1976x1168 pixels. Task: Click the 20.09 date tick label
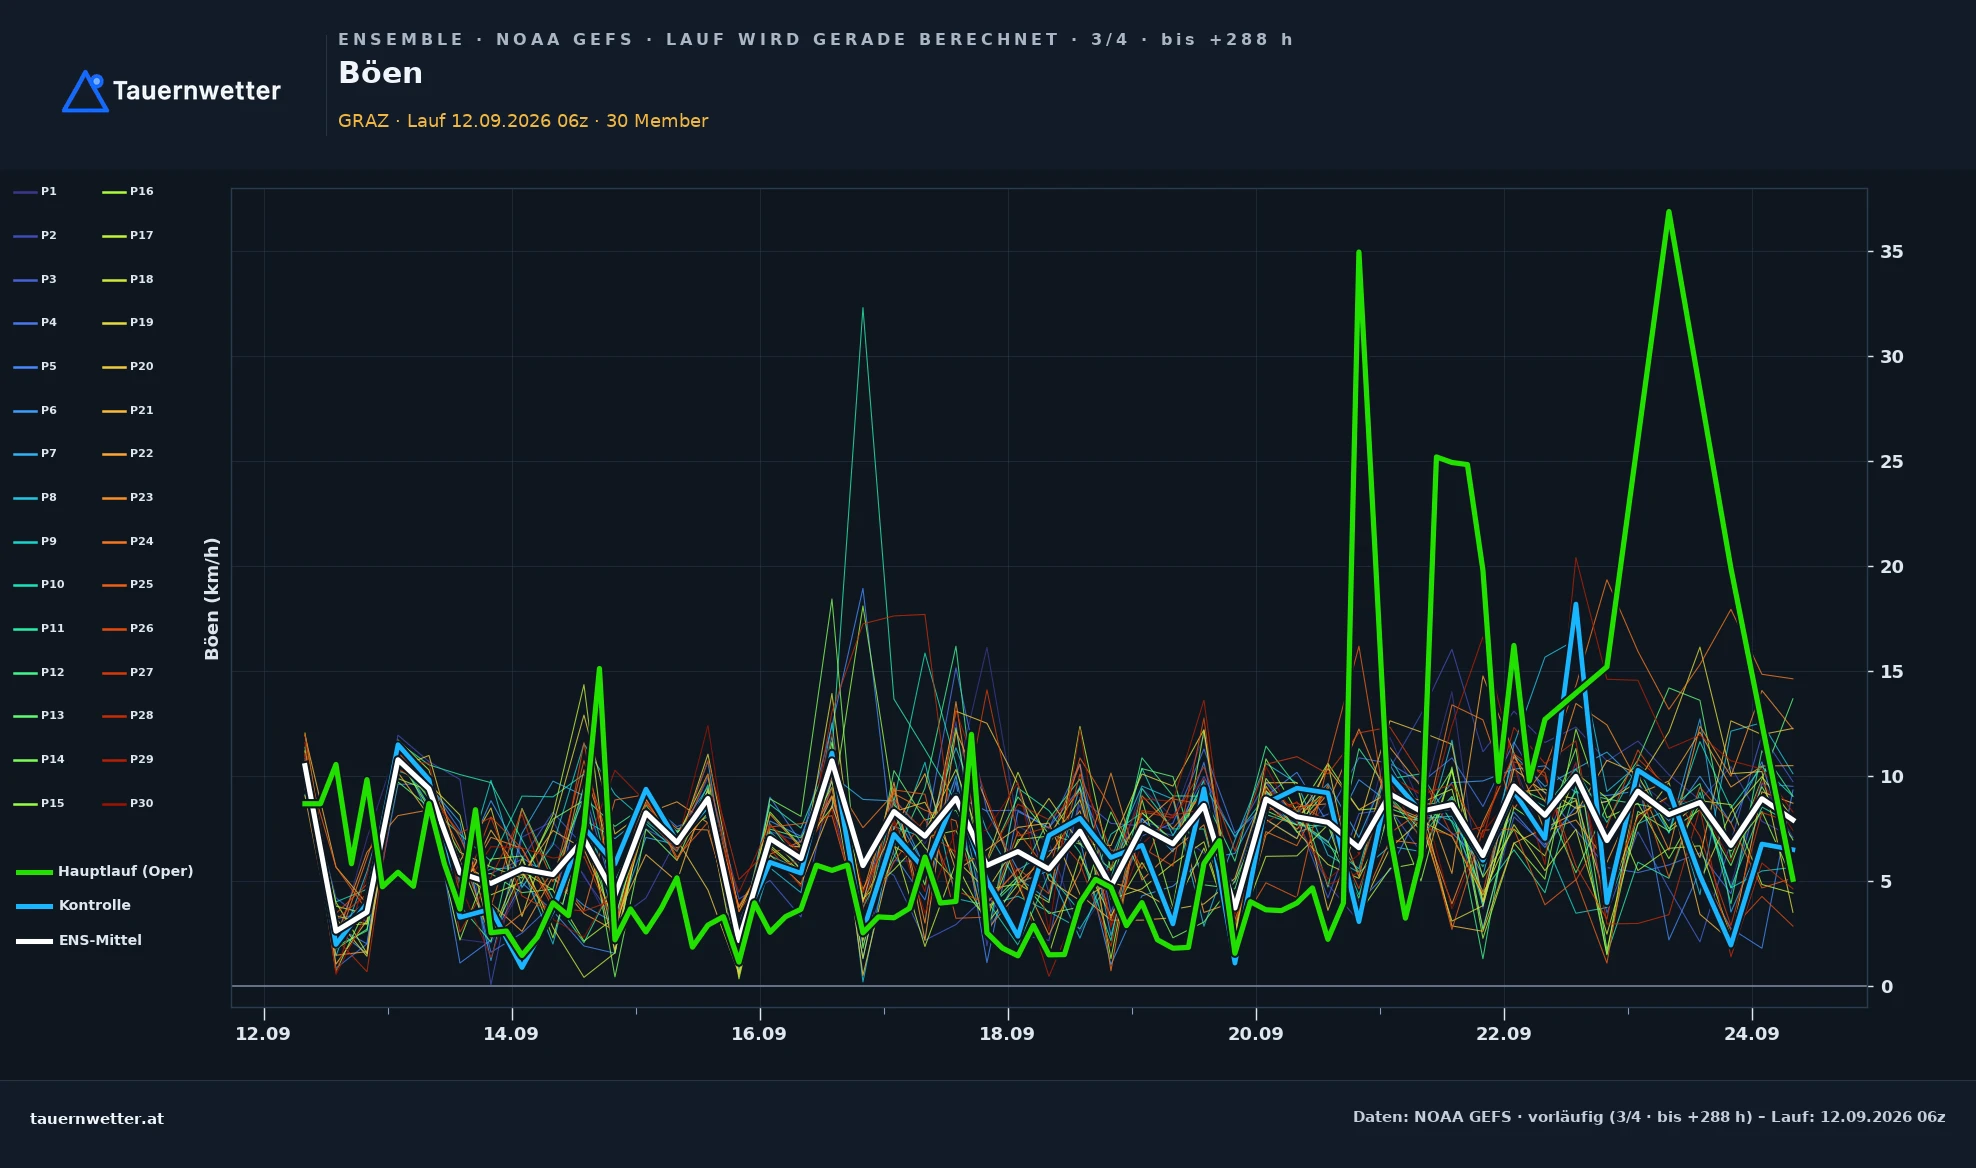pos(1256,1034)
